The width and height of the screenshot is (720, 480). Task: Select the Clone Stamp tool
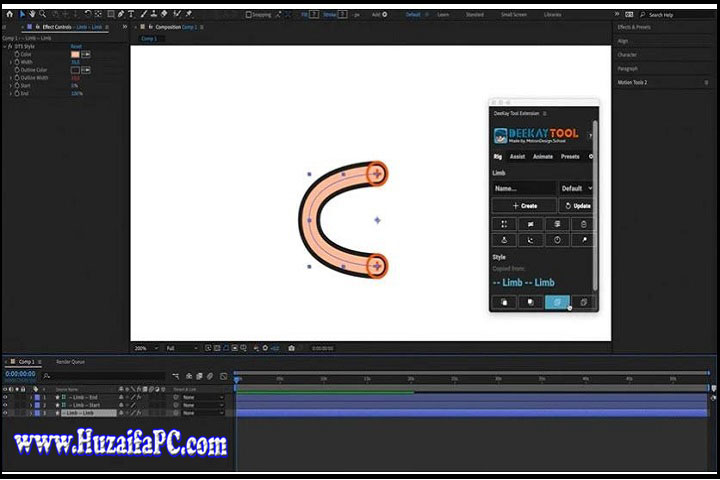click(154, 14)
